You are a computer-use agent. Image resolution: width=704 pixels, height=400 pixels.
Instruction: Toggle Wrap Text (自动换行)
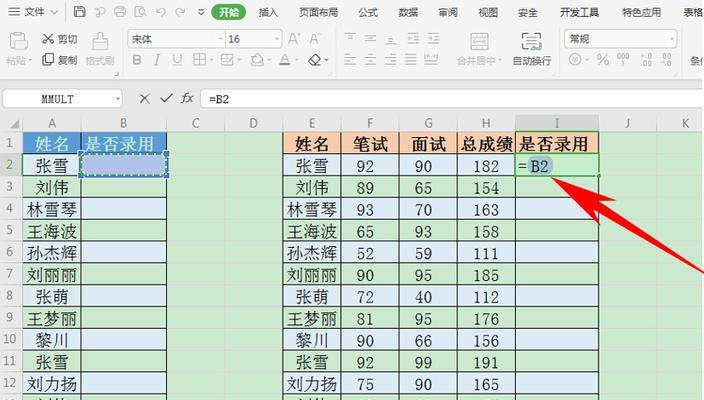tap(532, 49)
